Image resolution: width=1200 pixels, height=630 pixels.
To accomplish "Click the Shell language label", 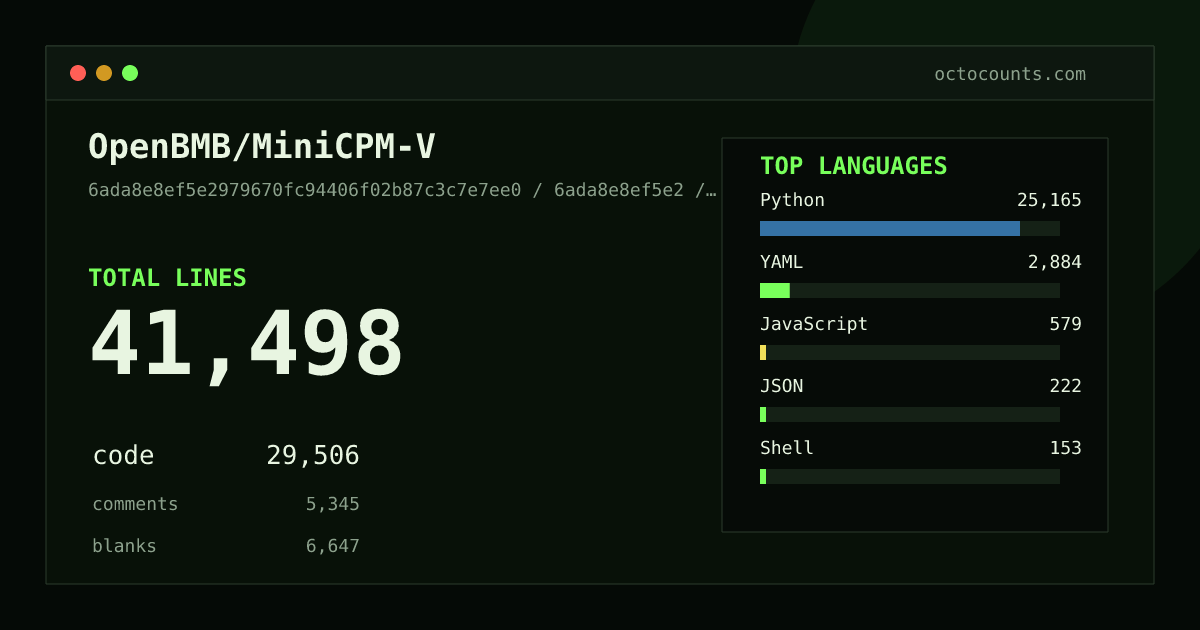I will tap(787, 448).
